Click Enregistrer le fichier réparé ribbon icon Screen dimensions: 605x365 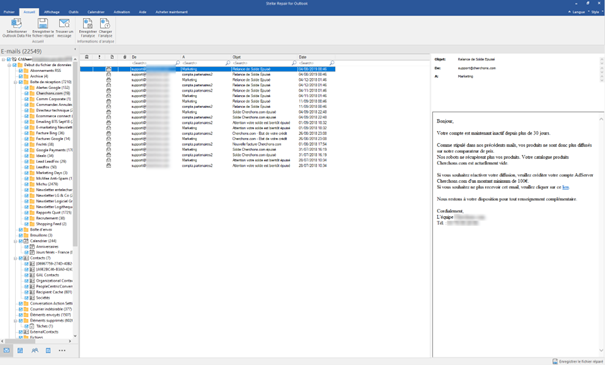point(43,23)
